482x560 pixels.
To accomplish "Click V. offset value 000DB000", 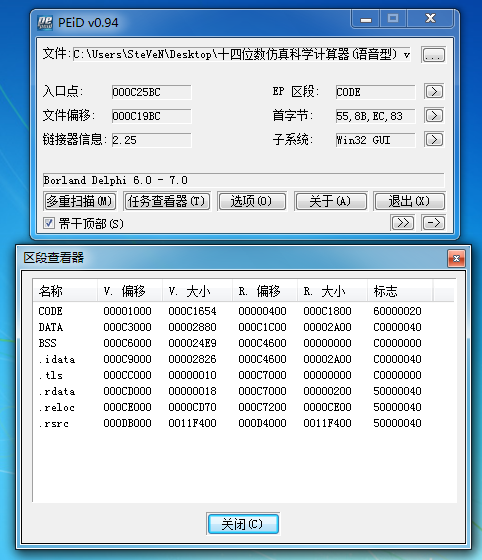I will (127, 423).
